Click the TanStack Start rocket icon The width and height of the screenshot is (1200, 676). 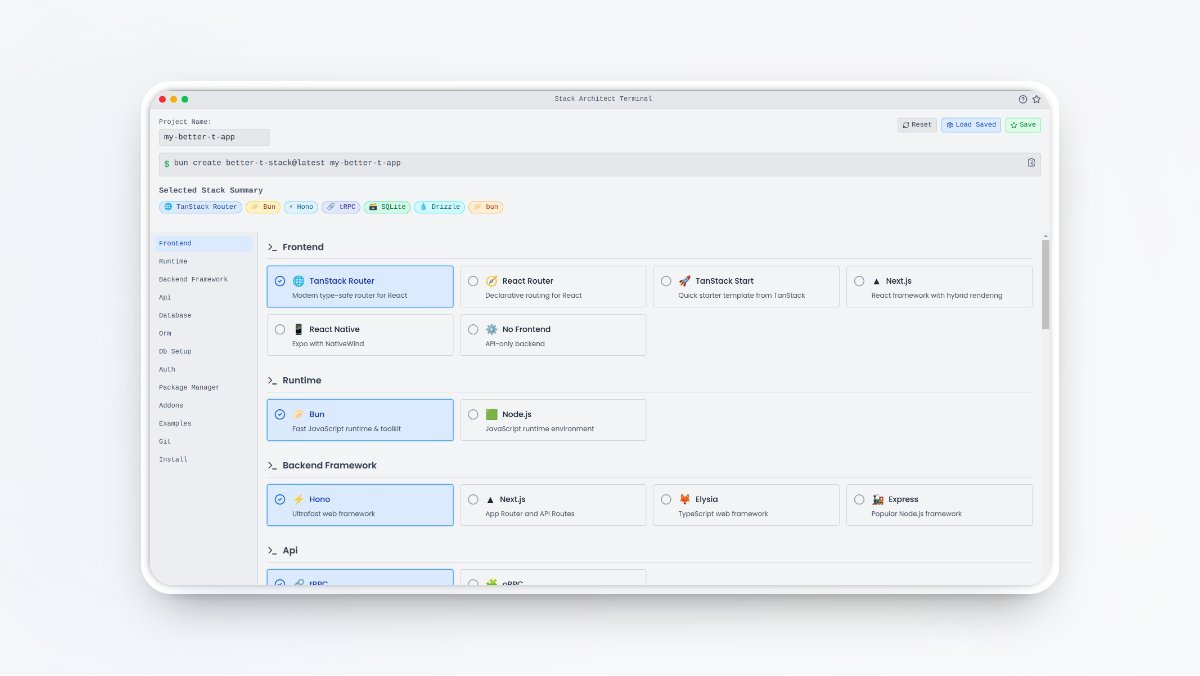click(684, 281)
